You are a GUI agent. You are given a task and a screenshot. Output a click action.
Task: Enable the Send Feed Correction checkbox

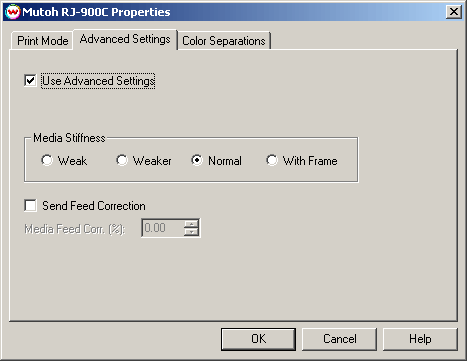(x=30, y=205)
